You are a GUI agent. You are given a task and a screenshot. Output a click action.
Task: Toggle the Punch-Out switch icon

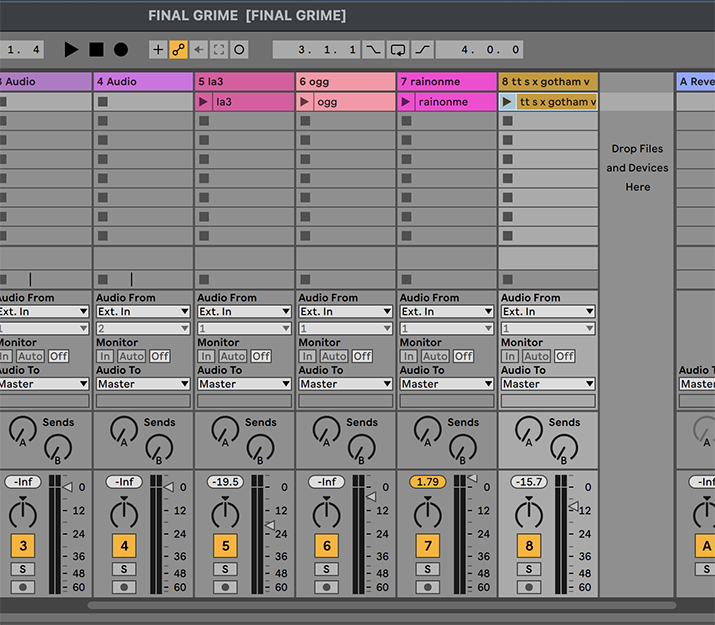tap(423, 50)
